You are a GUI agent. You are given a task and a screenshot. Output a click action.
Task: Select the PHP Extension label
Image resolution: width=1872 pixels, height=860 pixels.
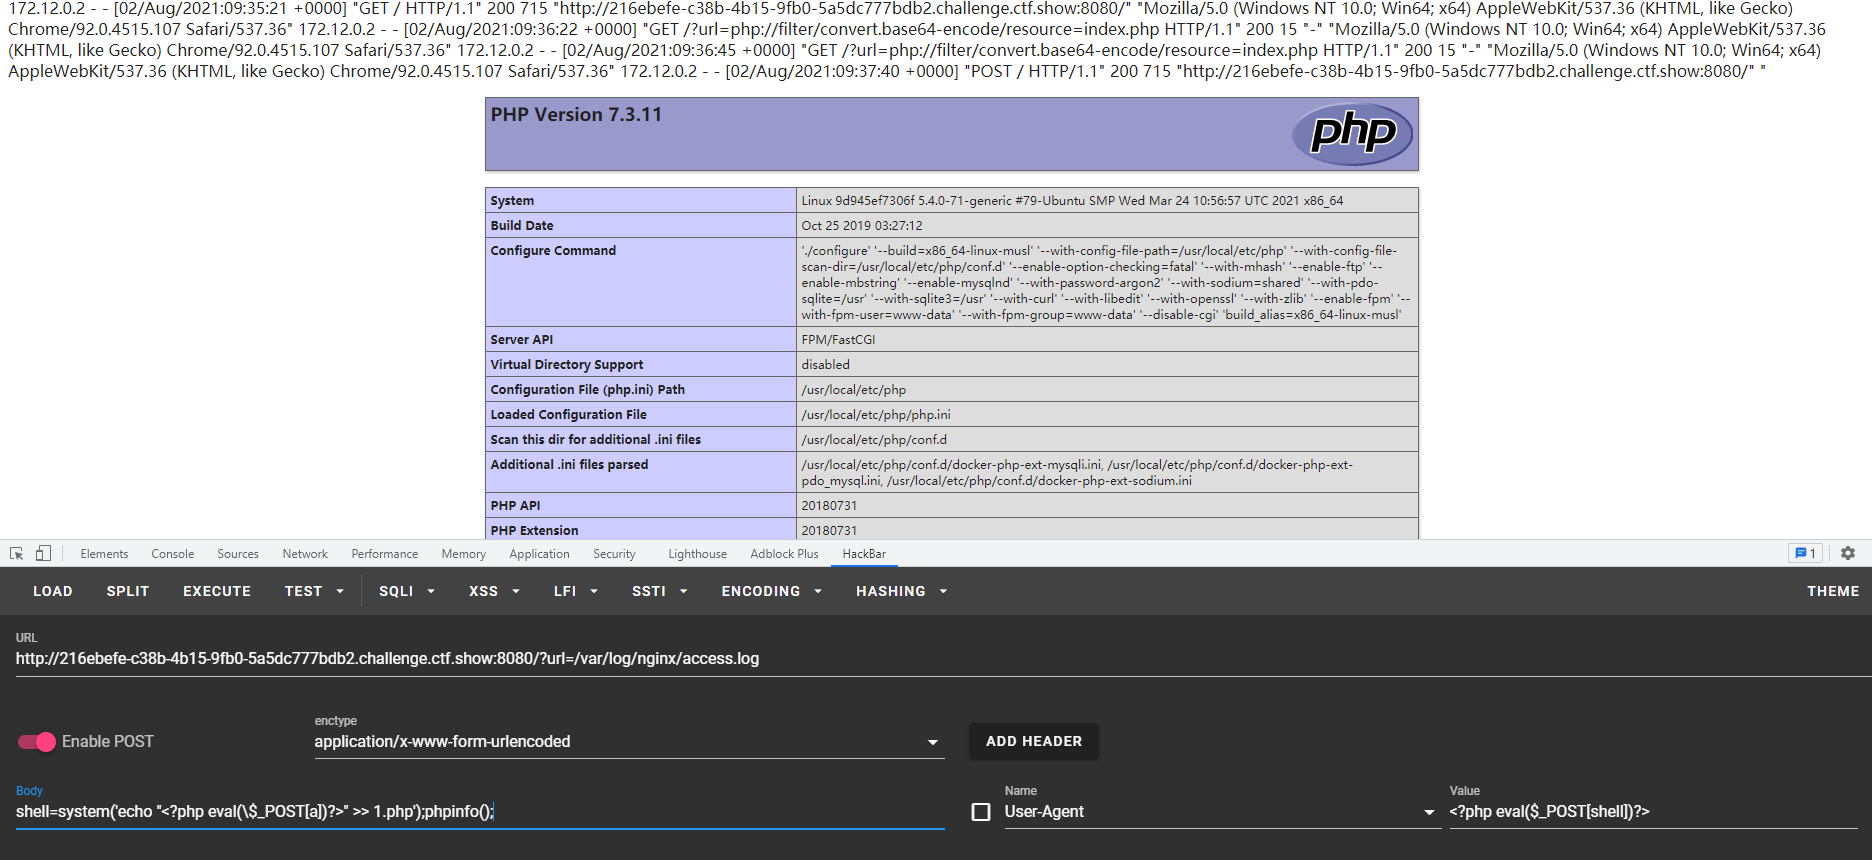[x=534, y=531]
